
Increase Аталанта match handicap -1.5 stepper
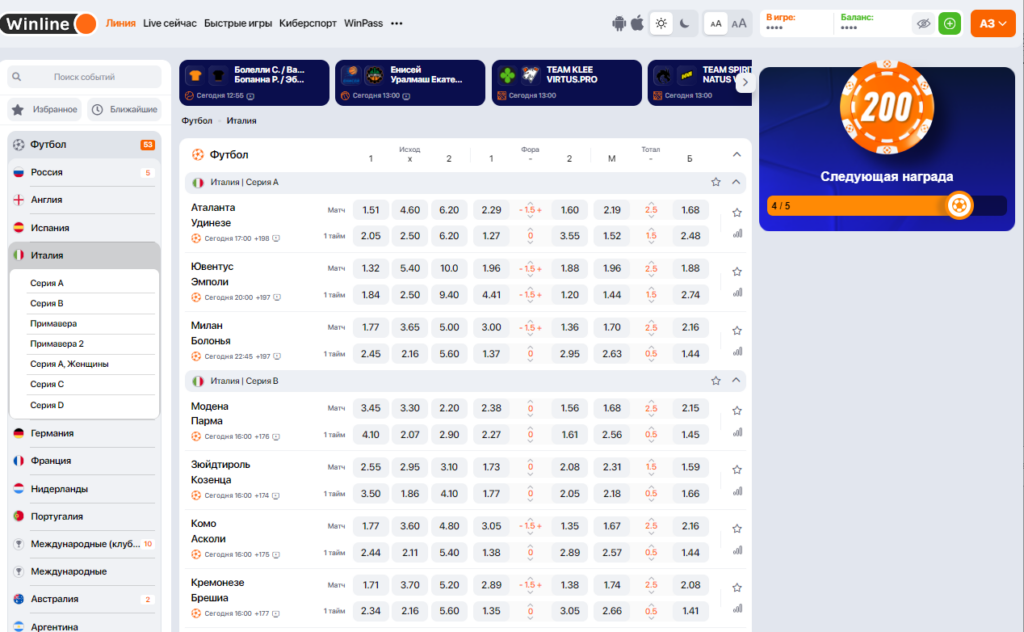tap(539, 210)
